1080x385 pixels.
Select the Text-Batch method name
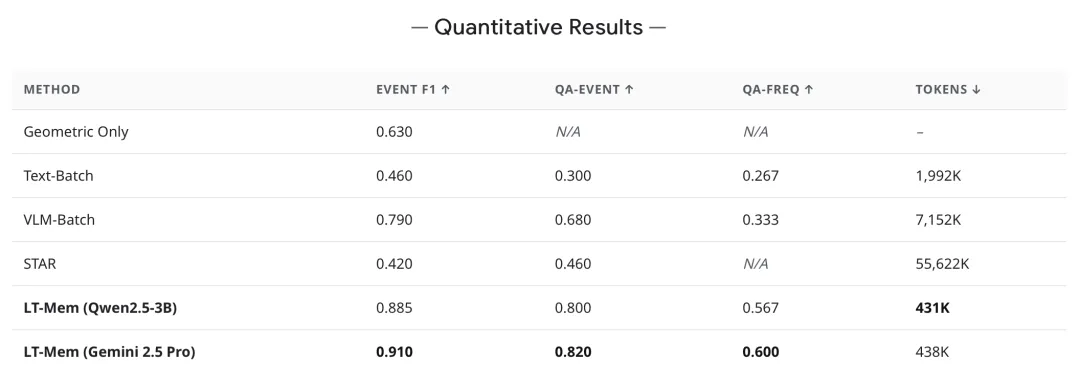click(58, 176)
